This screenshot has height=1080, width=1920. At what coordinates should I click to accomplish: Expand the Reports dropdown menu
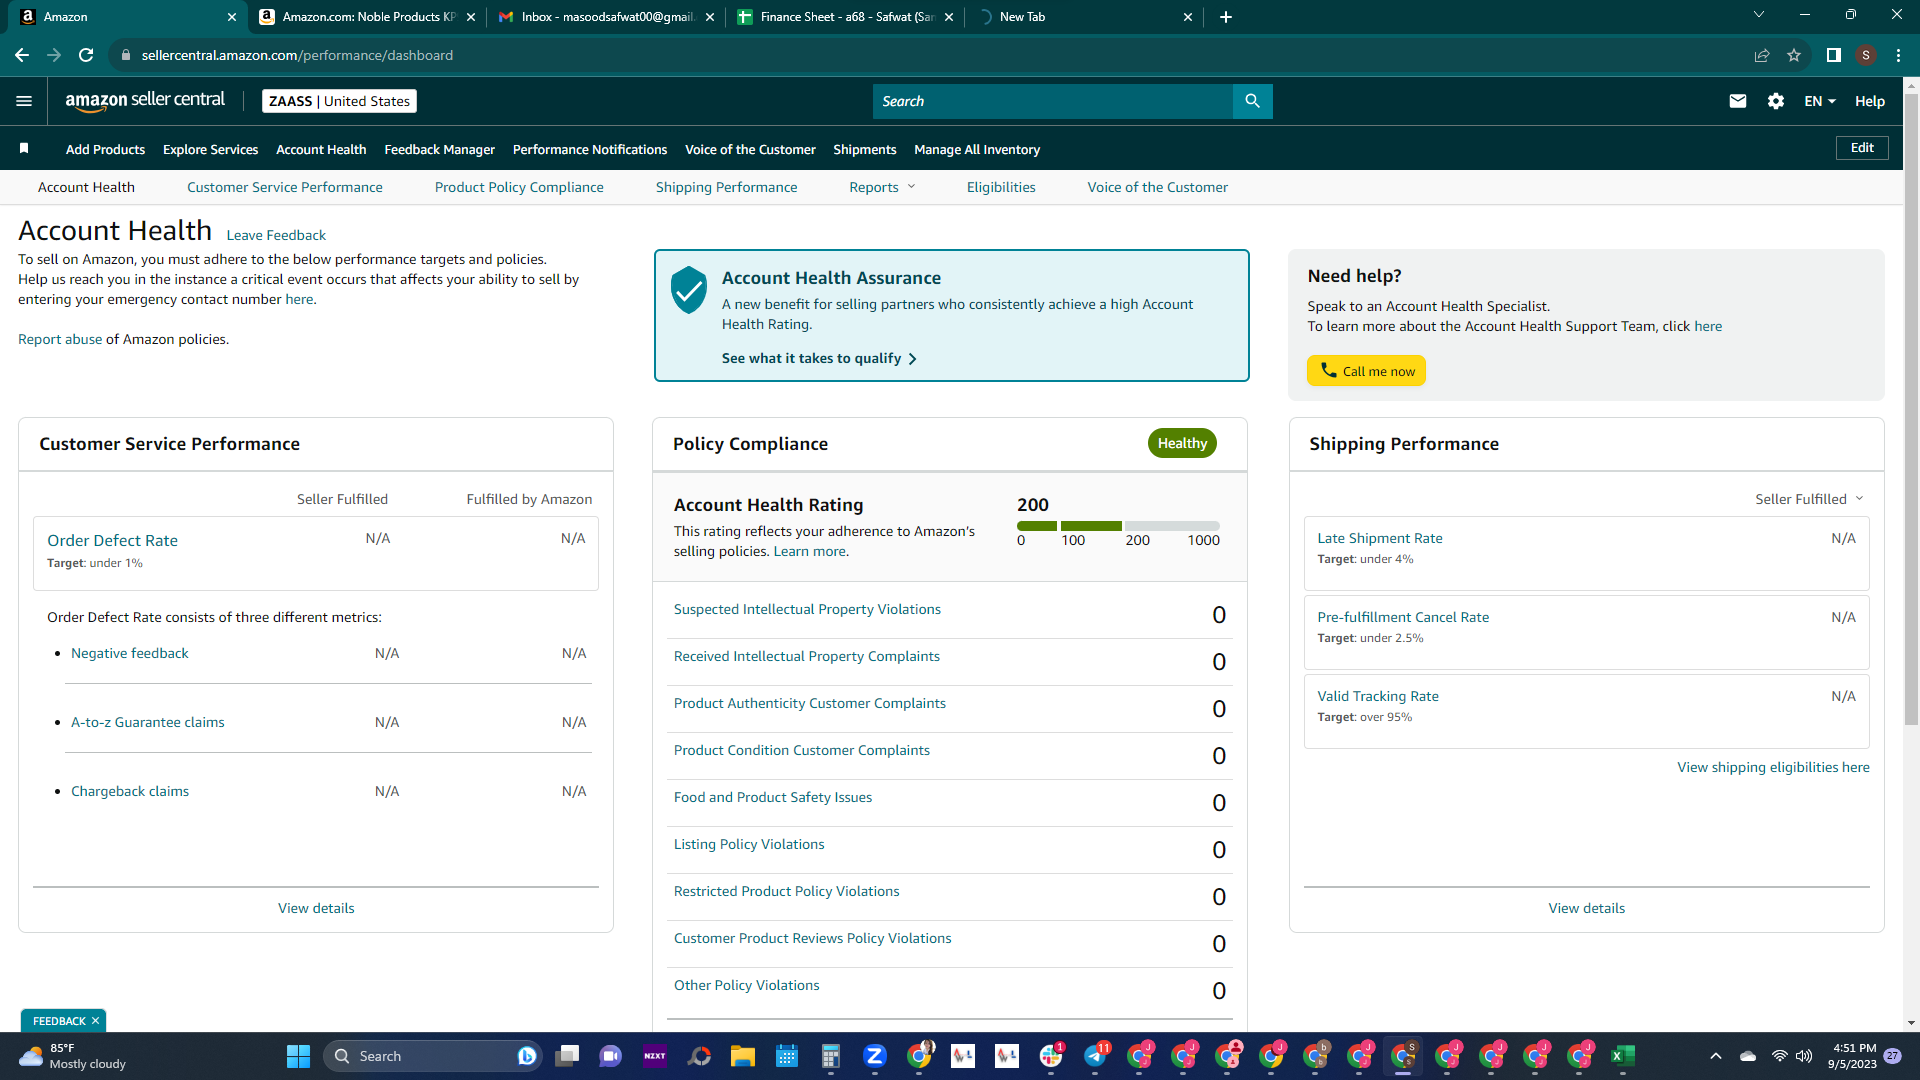point(882,187)
